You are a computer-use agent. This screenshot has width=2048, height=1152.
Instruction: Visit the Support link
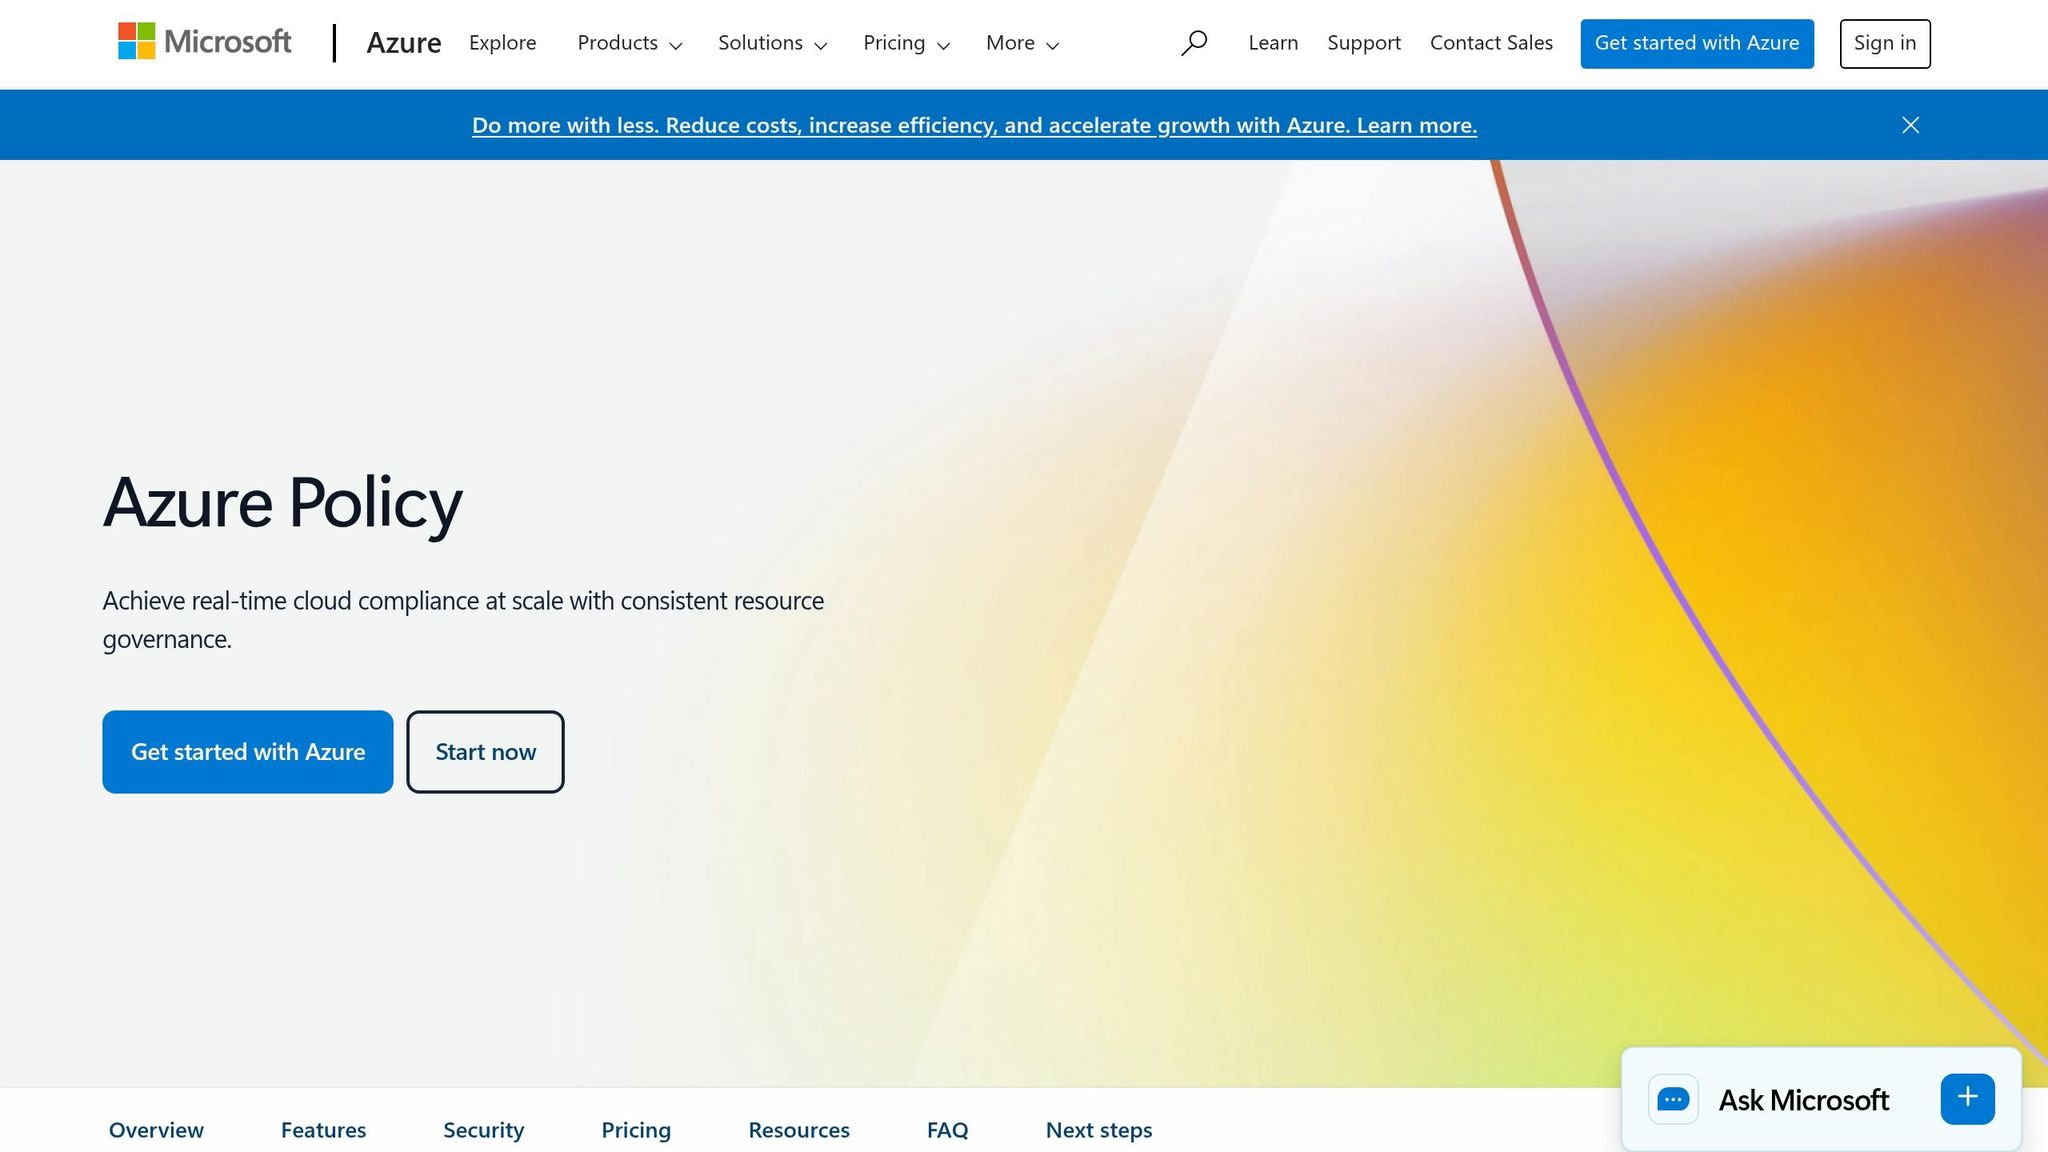[1364, 43]
